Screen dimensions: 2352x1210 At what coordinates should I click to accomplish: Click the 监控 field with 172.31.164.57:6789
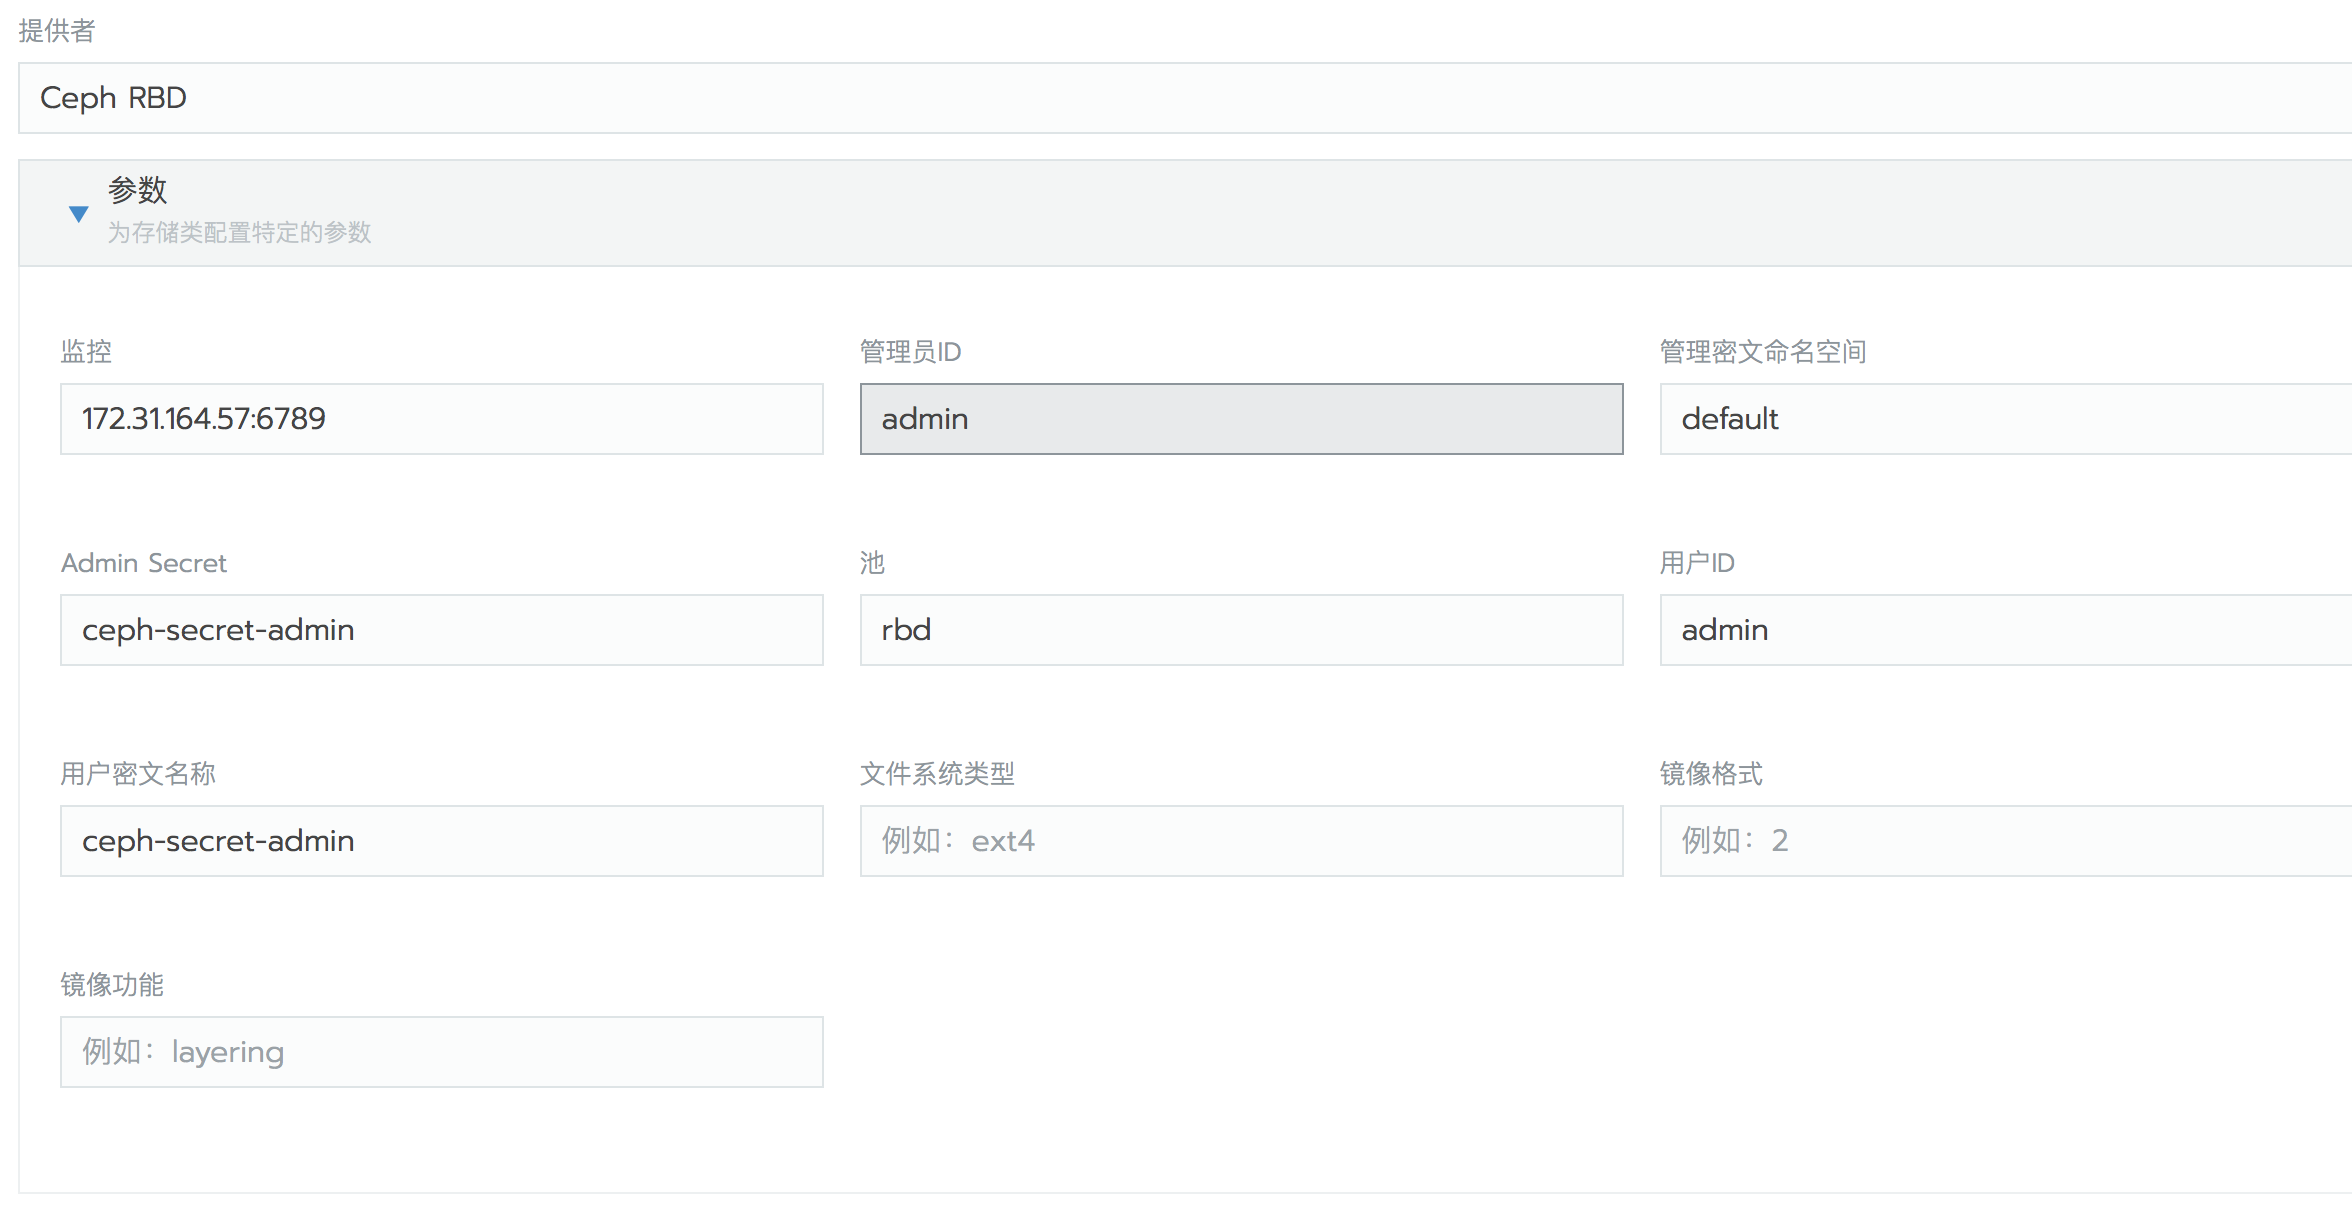[x=441, y=419]
